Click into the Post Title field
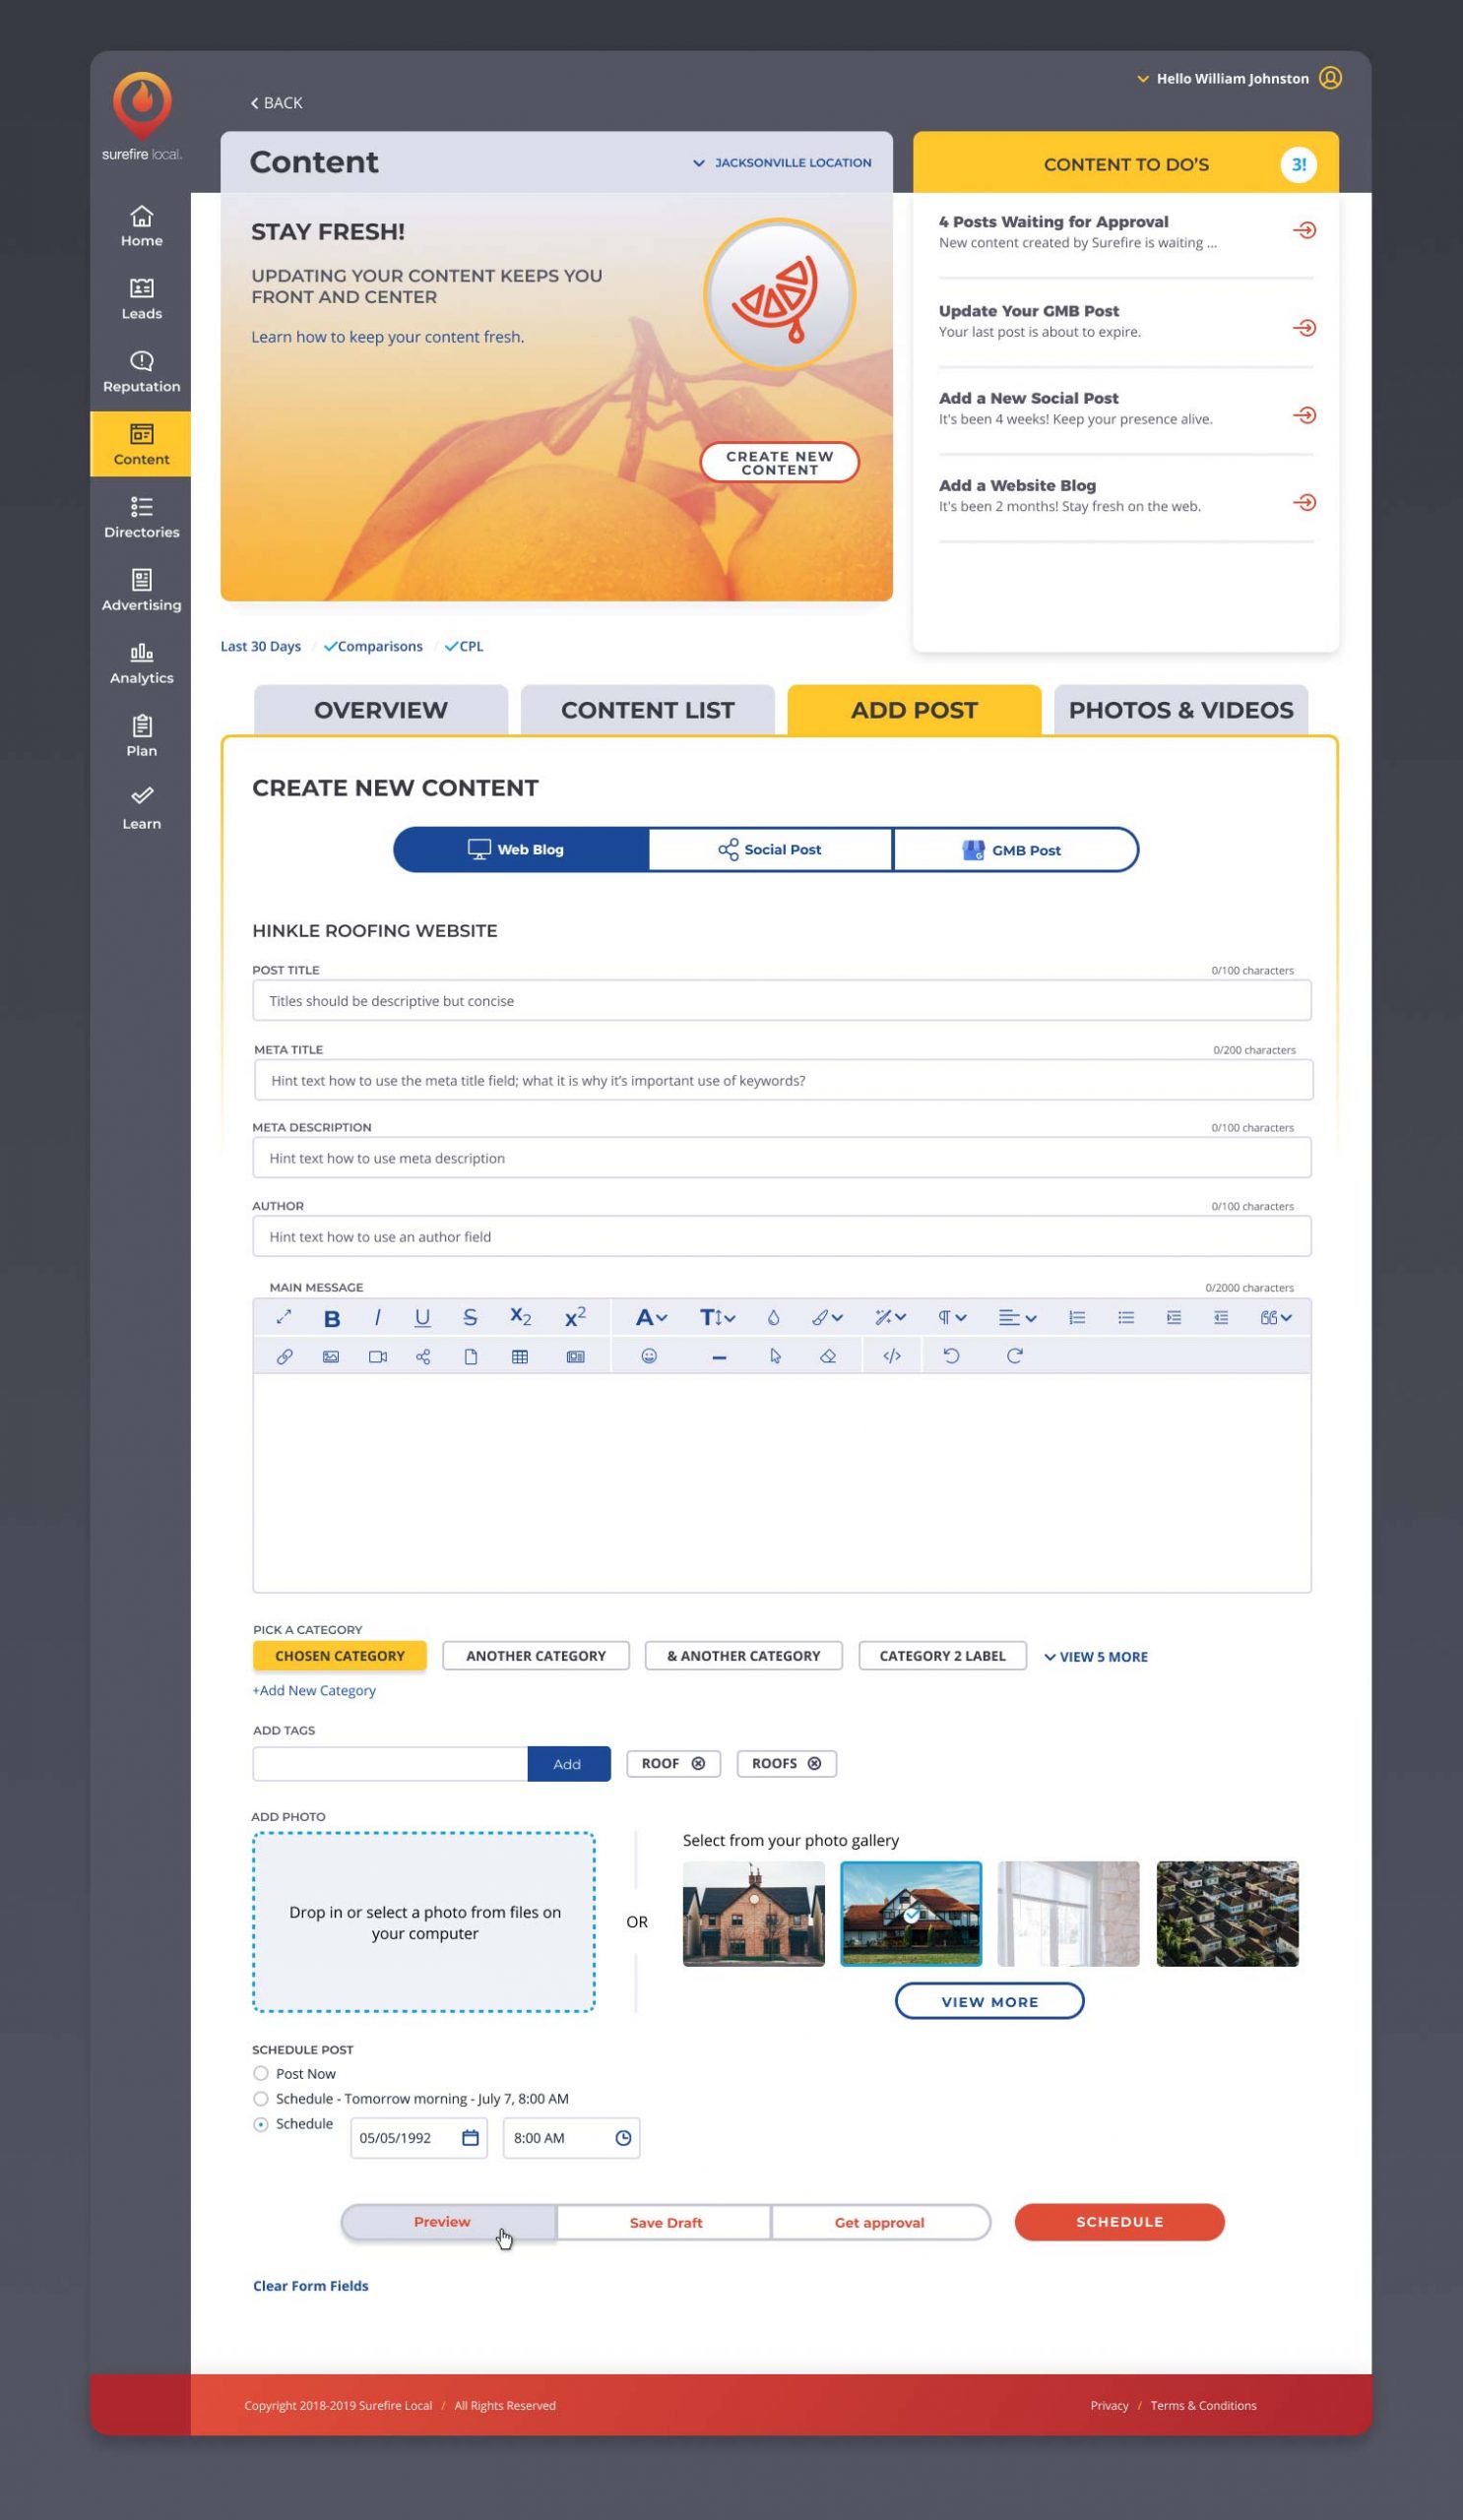 782,1001
